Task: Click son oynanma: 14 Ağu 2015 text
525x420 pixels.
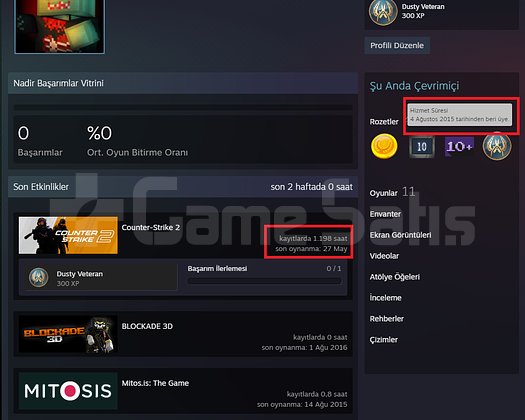Action: pyautogui.click(x=302, y=405)
